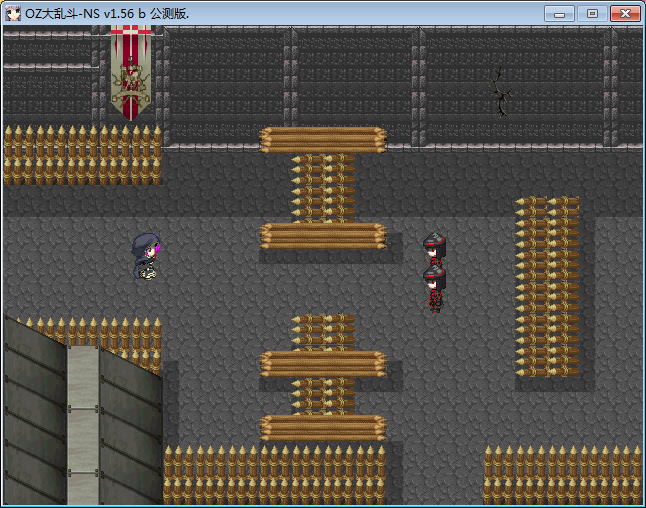Click the hooded purple-haired player character
This screenshot has height=508, width=646.
(146, 256)
